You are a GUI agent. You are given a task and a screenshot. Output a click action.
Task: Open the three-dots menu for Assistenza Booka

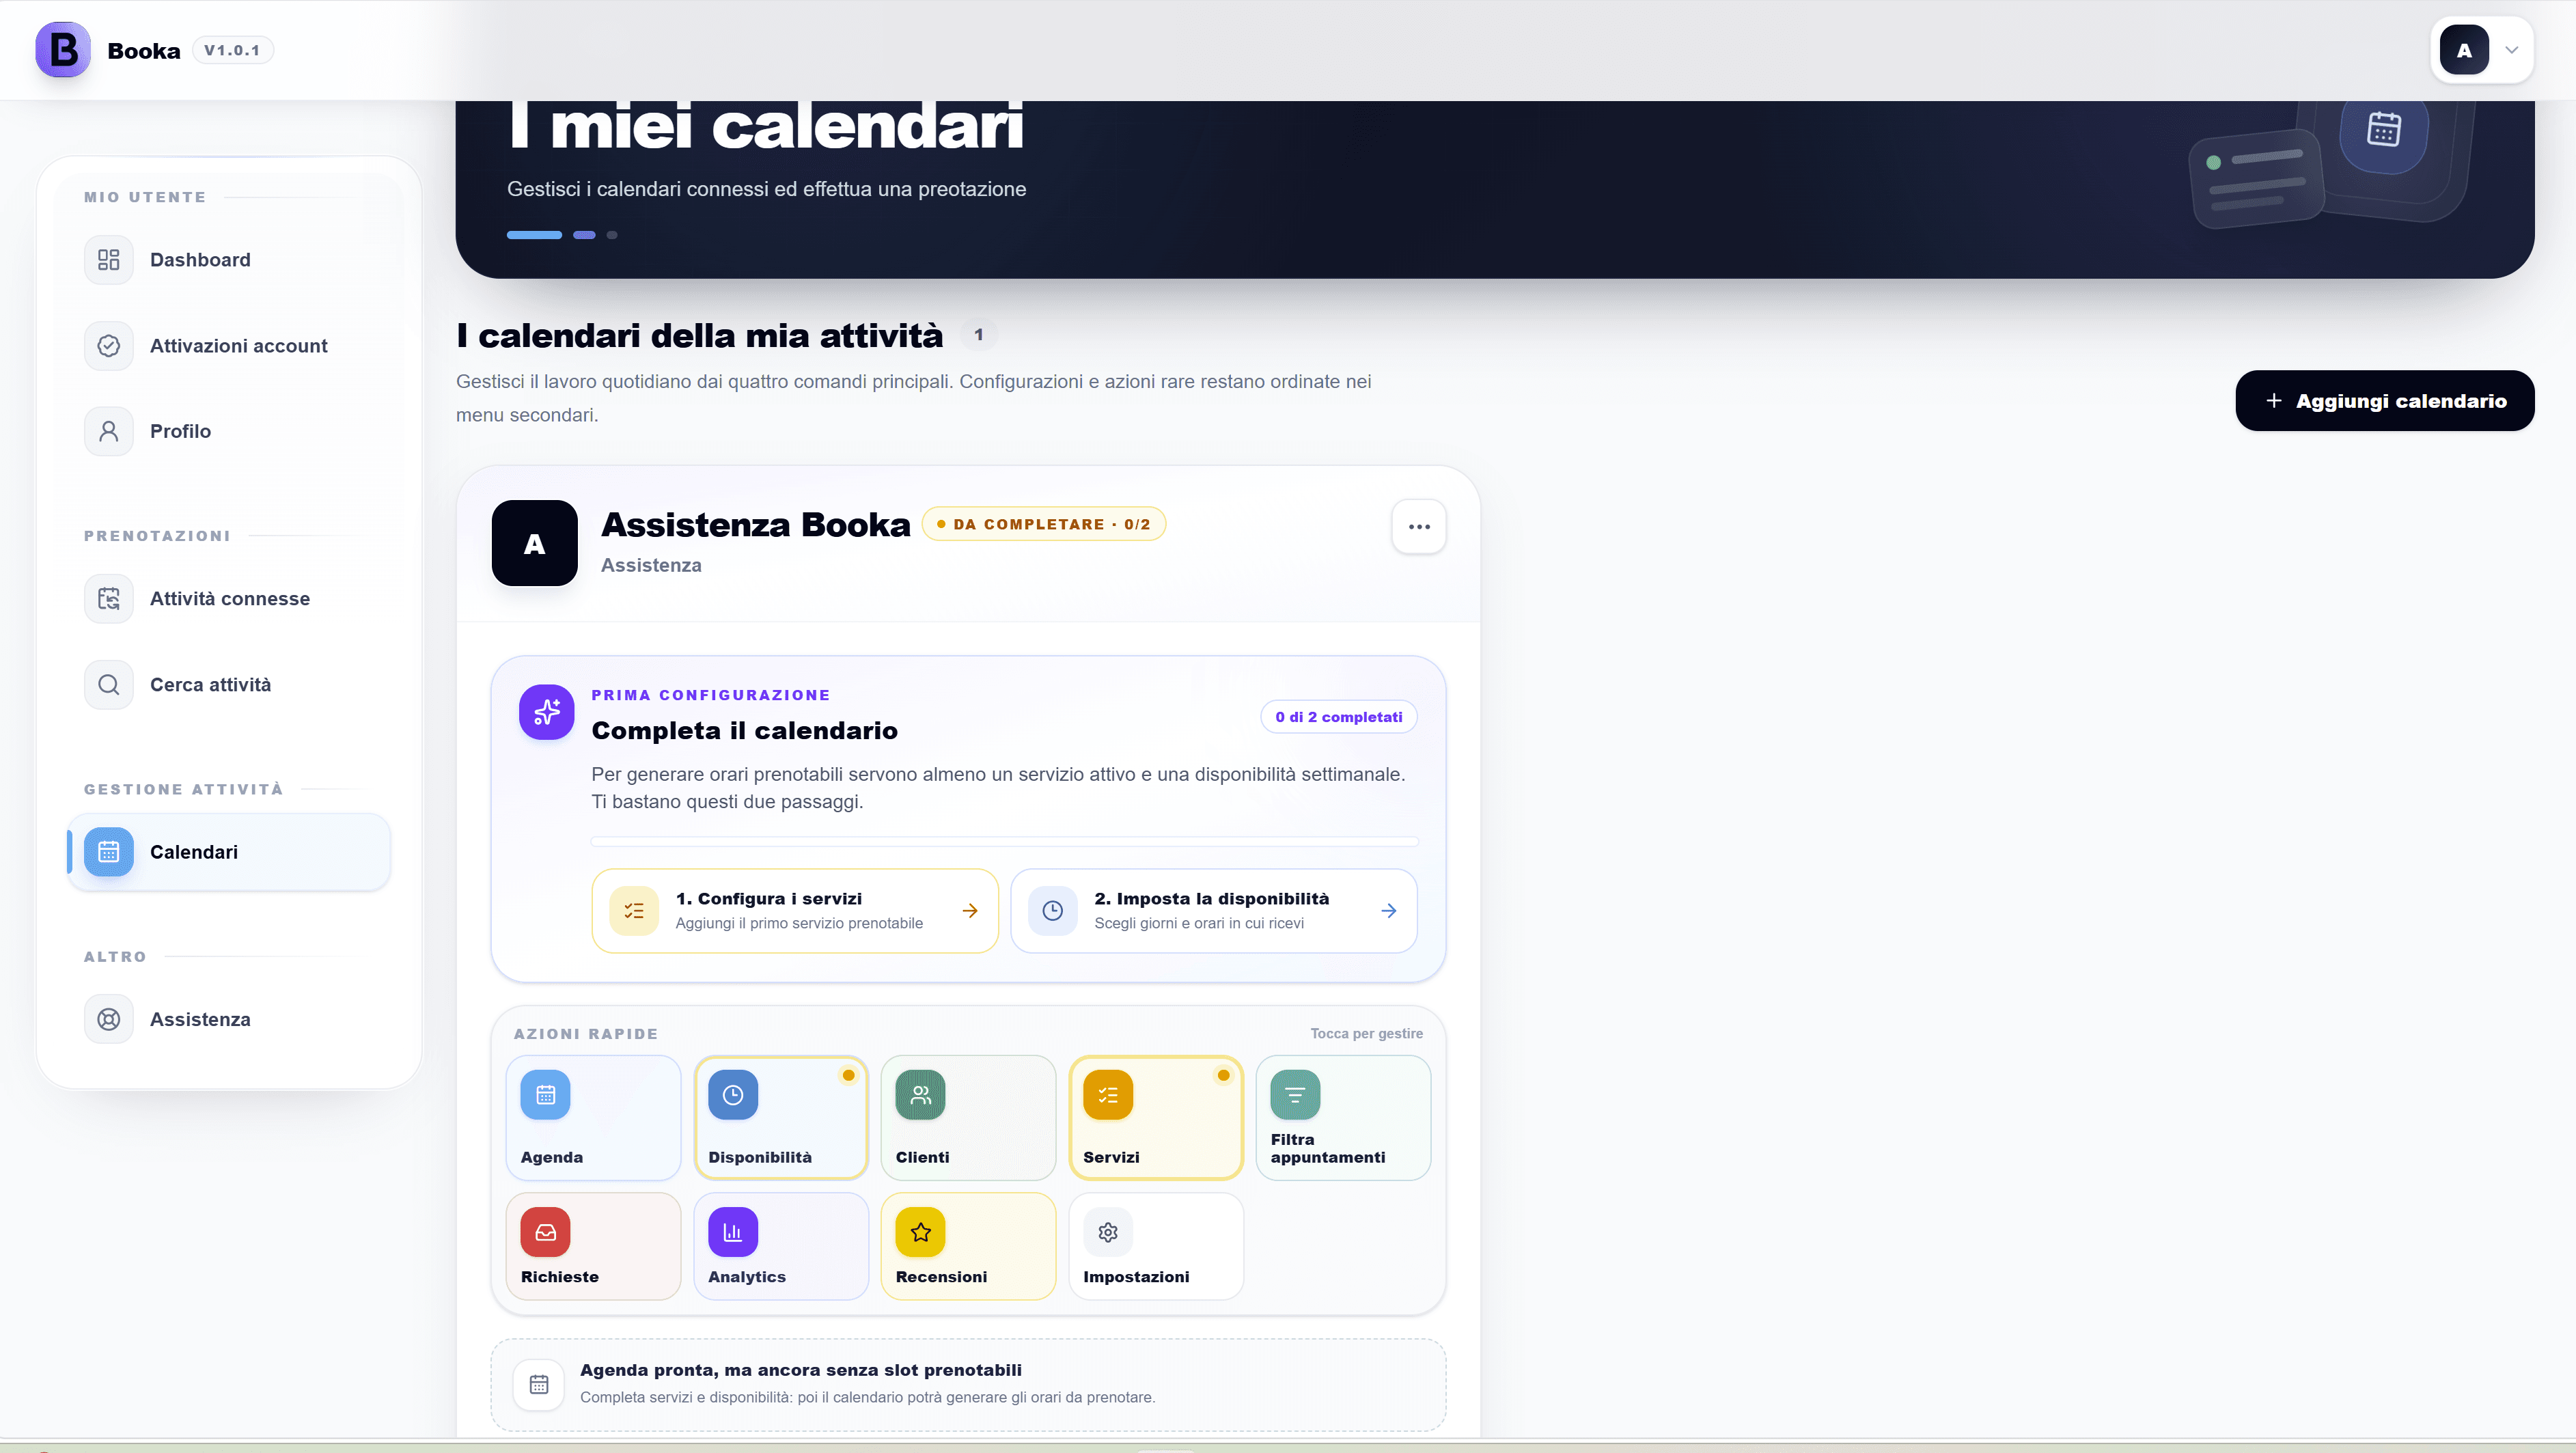[x=1419, y=527]
